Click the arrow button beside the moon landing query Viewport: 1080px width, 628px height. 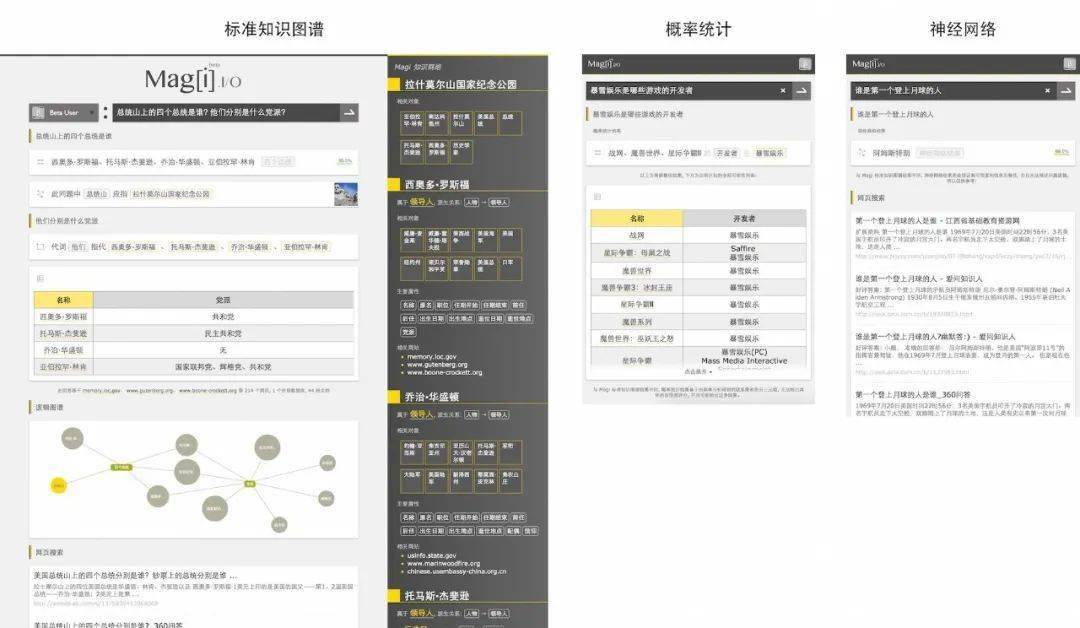(1066, 91)
